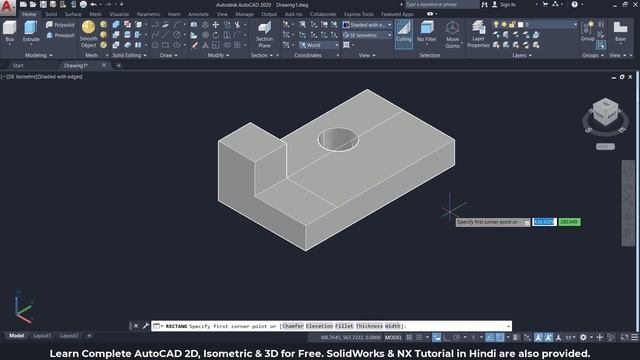The image size is (640, 360).
Task: Choose the Thickness command option
Action: [x=369, y=326]
